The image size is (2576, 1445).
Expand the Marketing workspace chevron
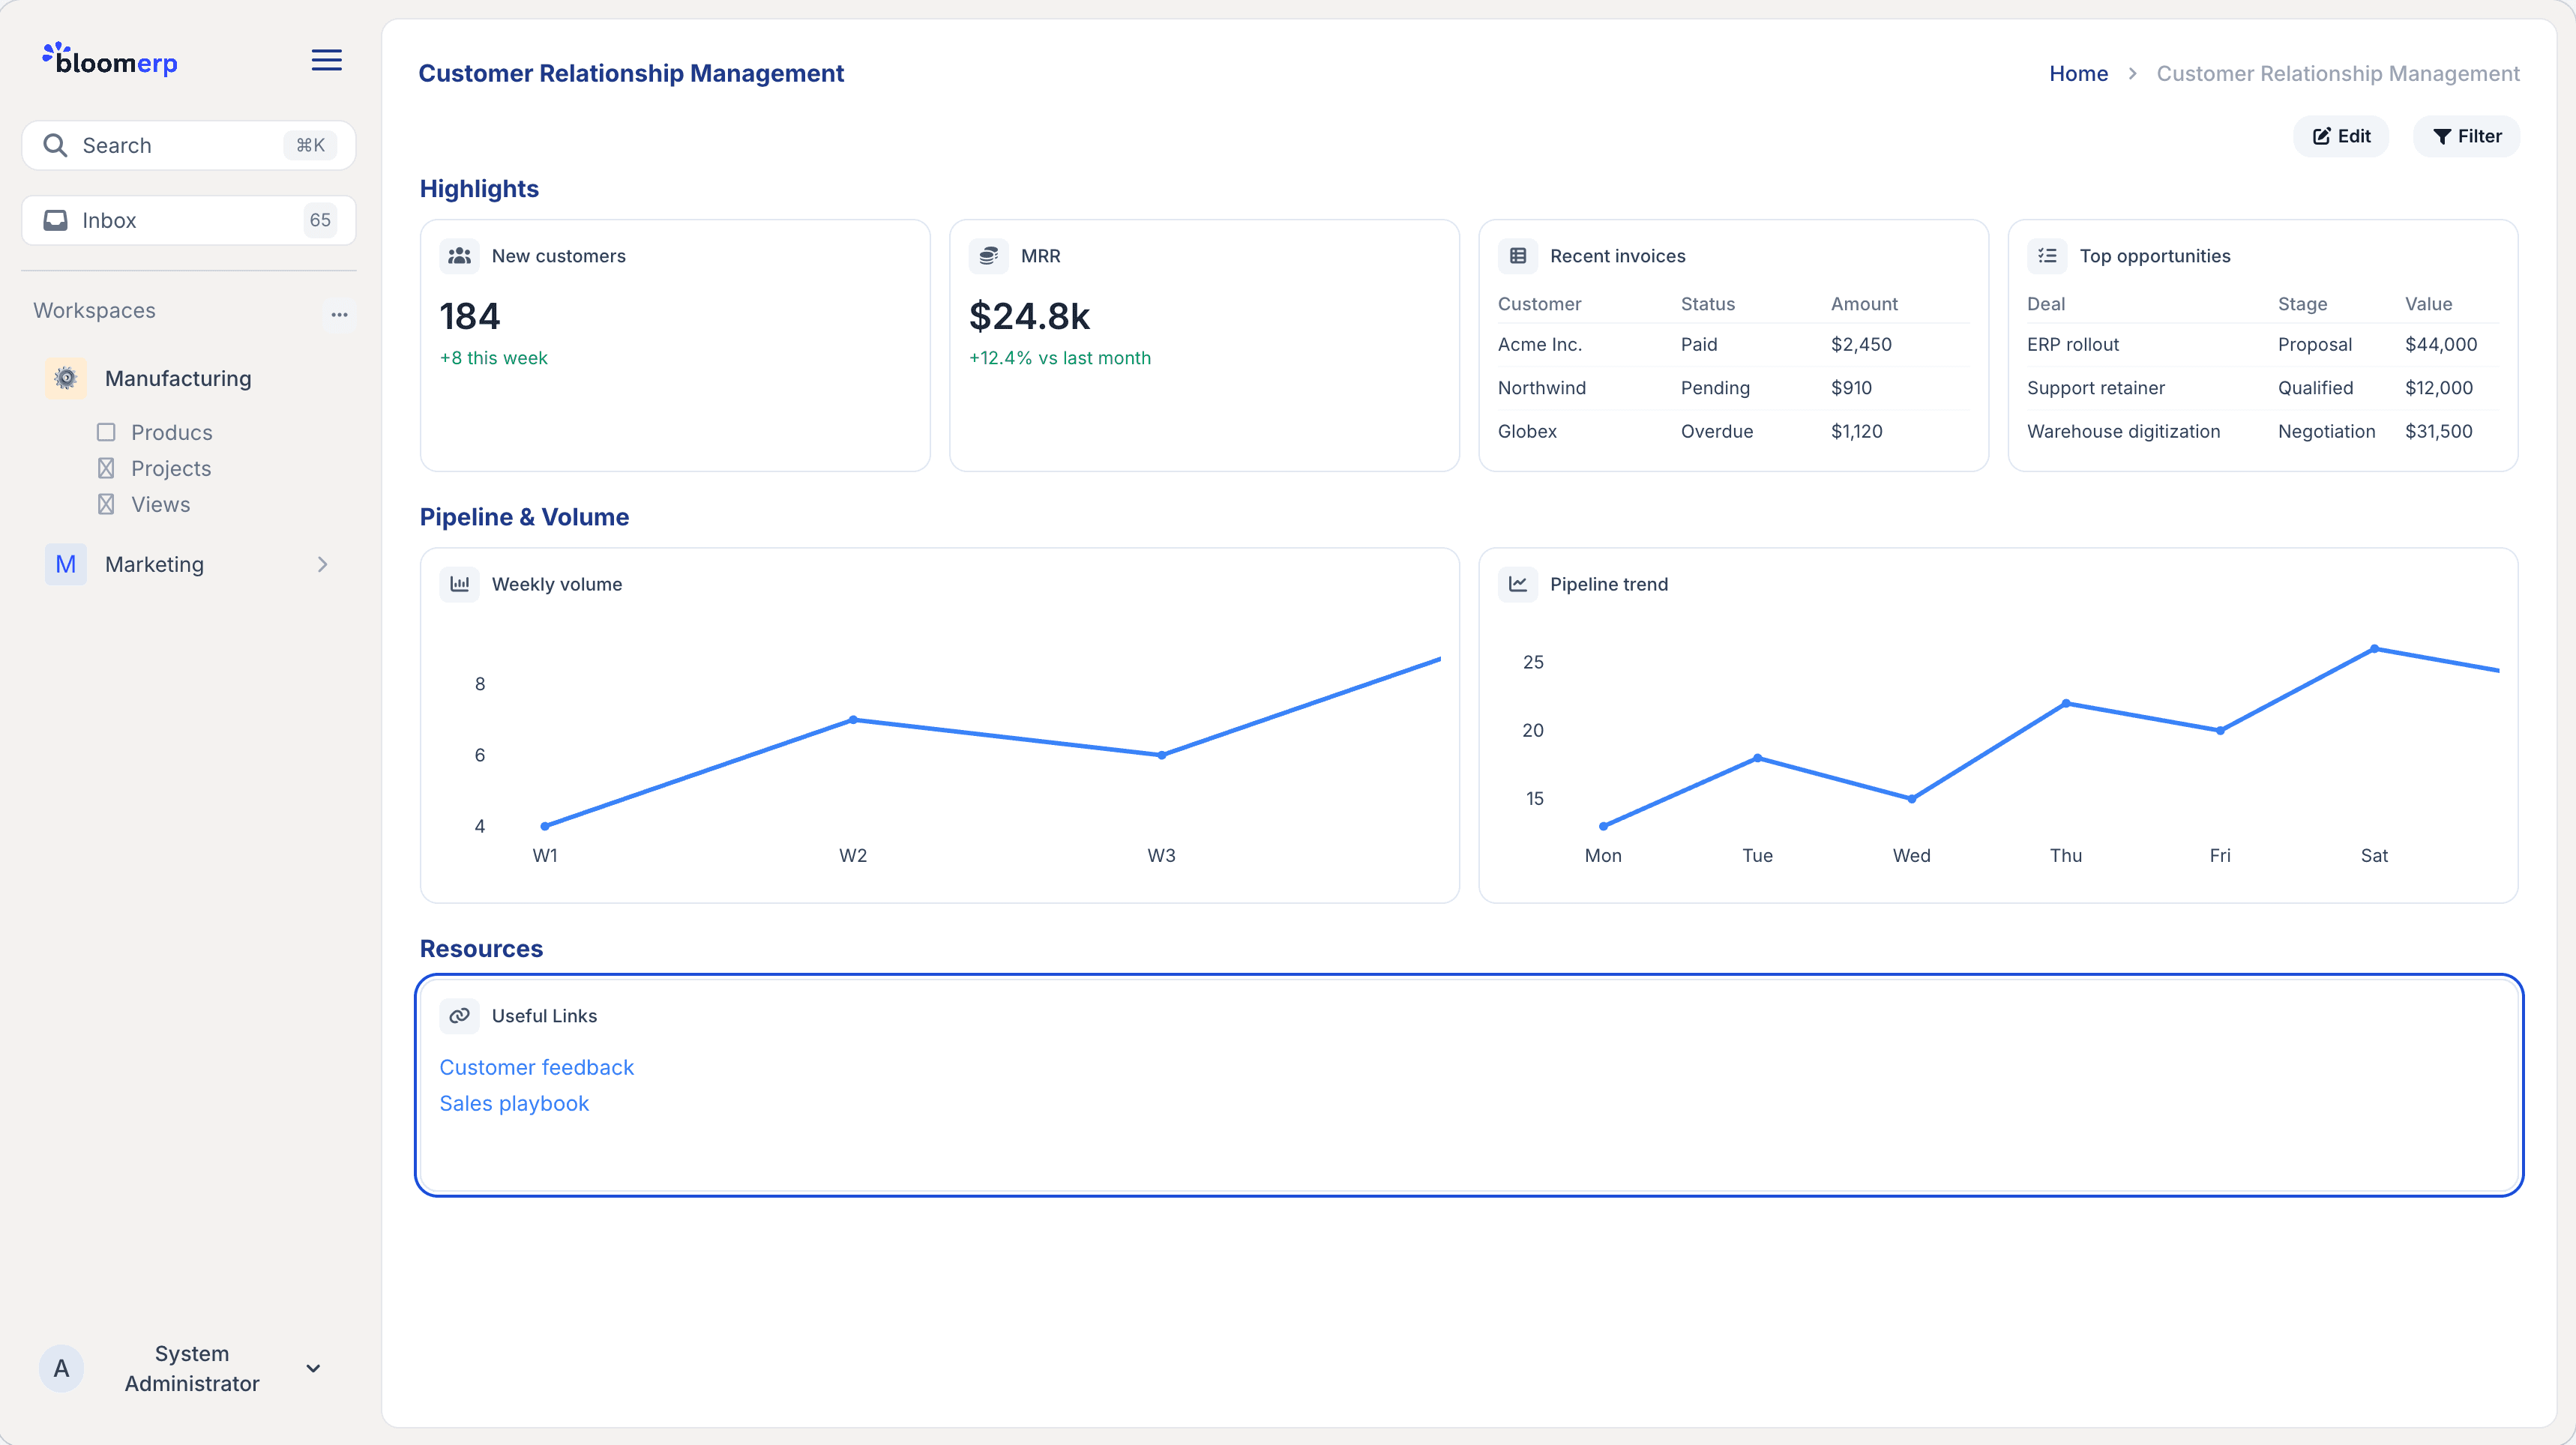click(x=322, y=564)
